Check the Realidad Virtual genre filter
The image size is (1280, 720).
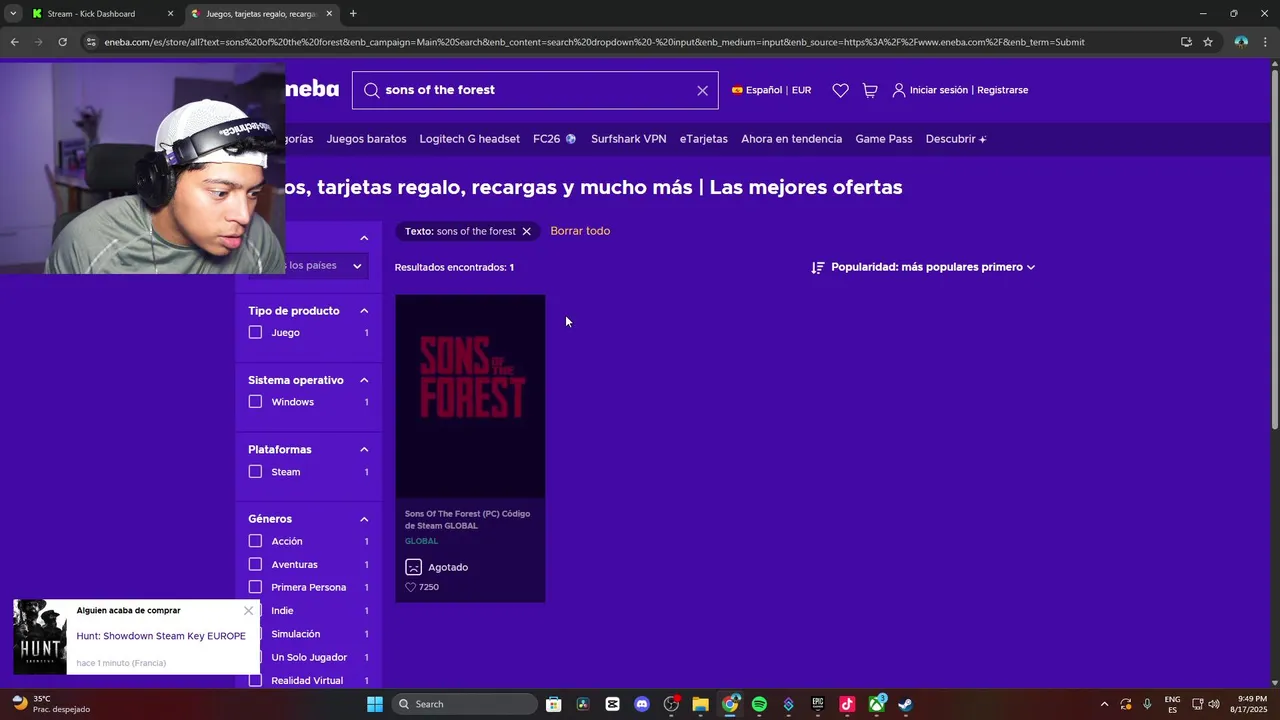click(x=255, y=680)
